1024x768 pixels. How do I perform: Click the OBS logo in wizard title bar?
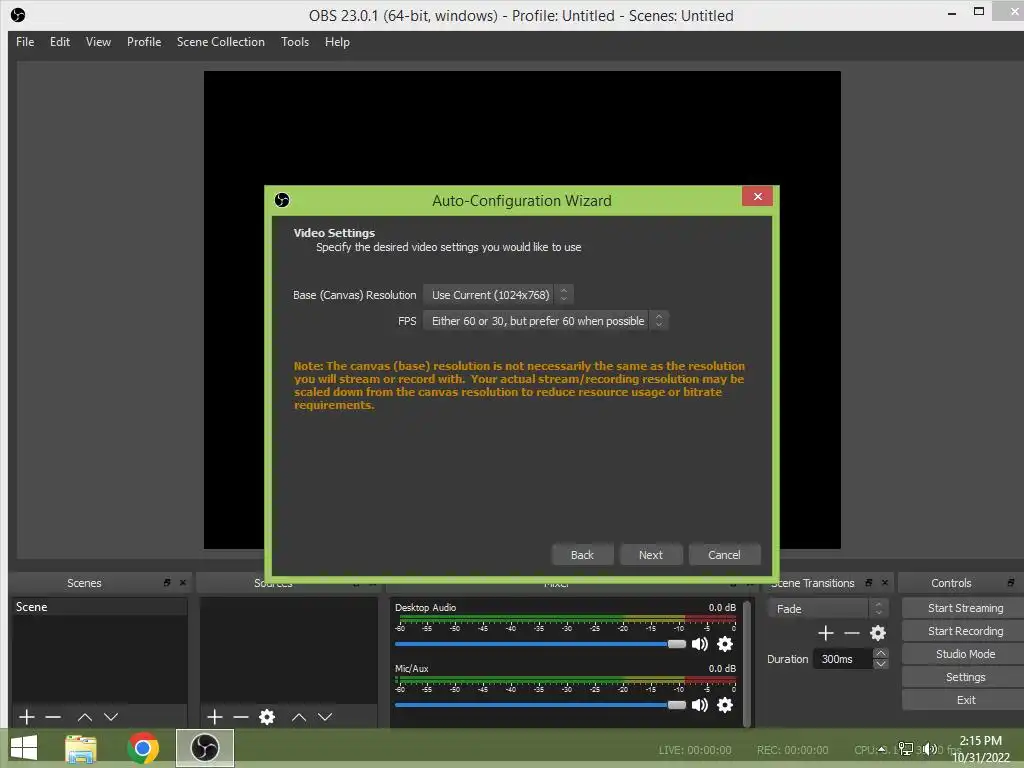[282, 200]
